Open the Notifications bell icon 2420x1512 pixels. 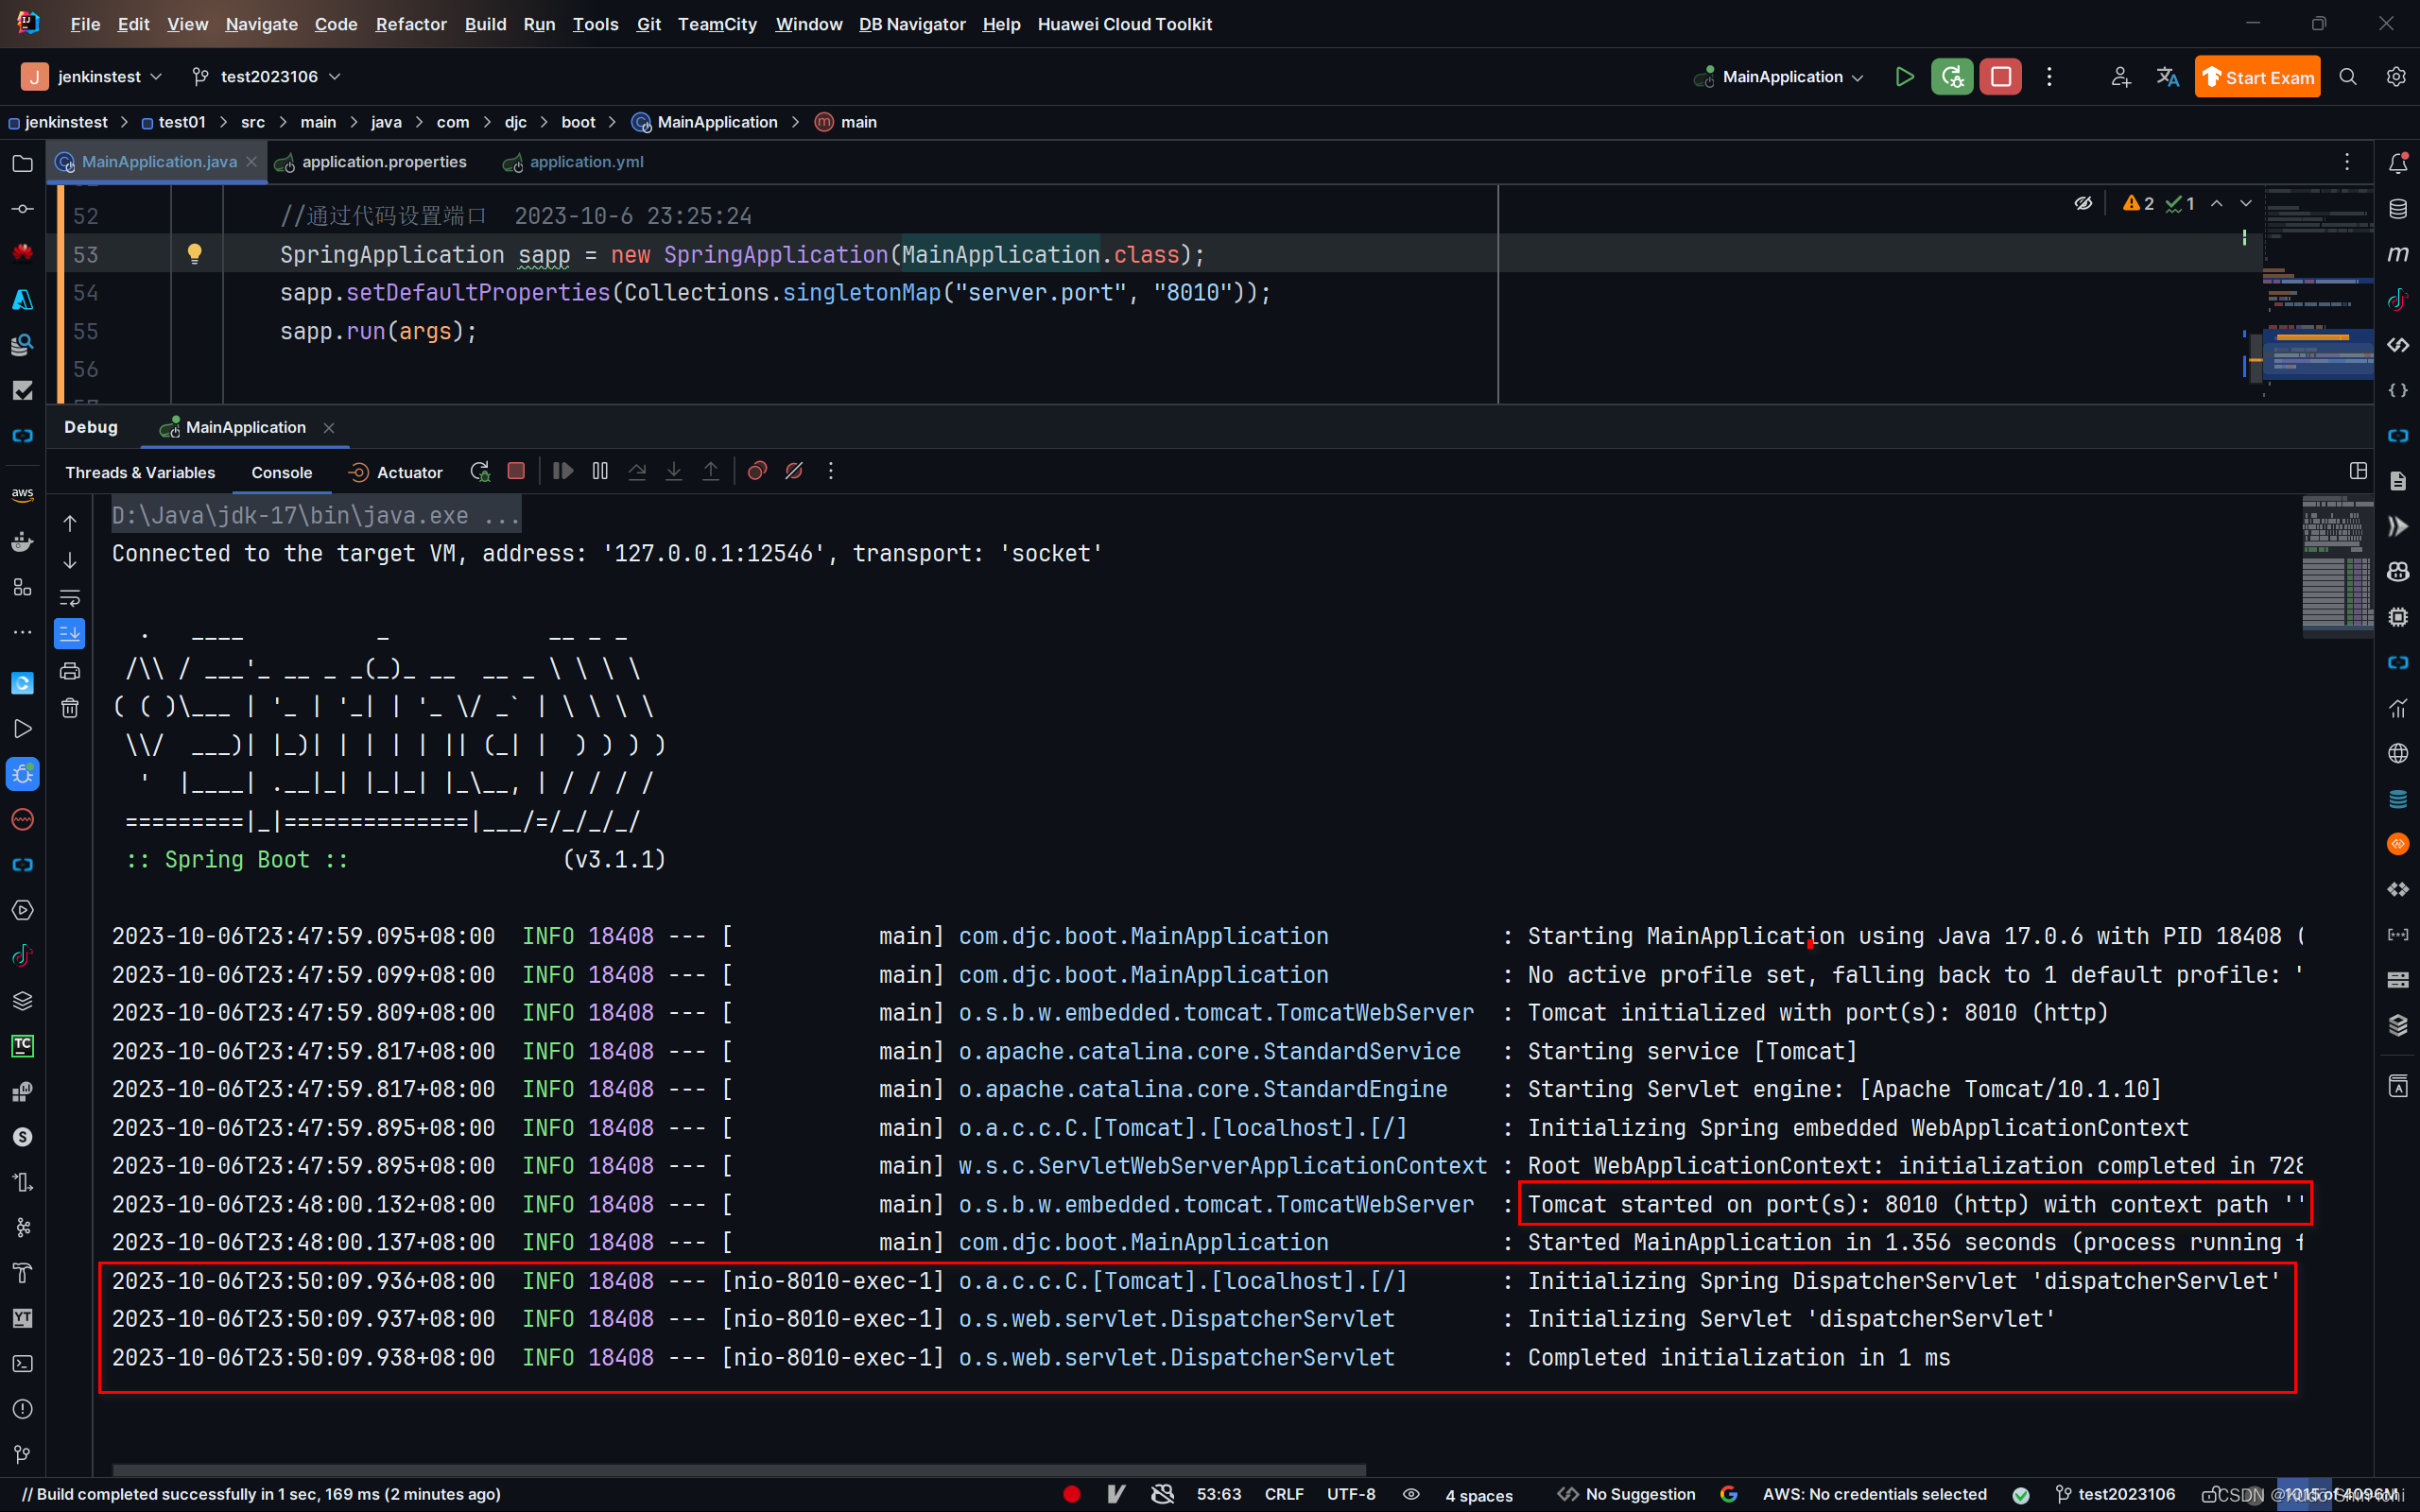2398,163
